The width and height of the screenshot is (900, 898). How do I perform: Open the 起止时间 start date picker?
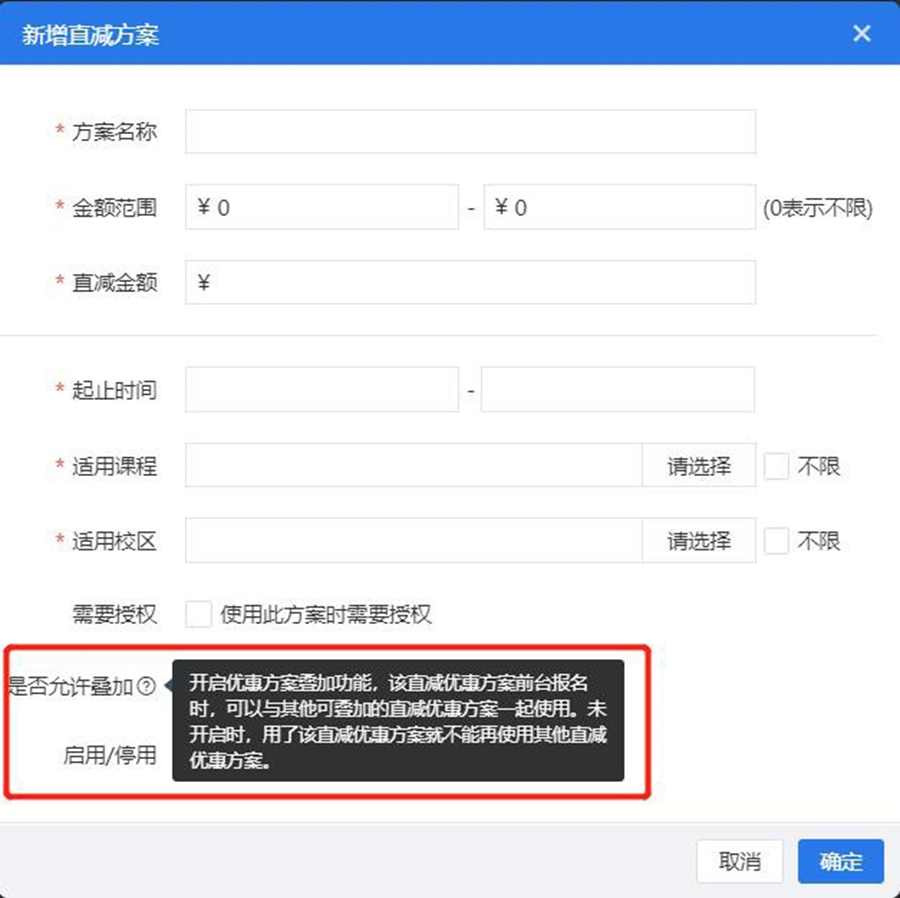pos(322,390)
